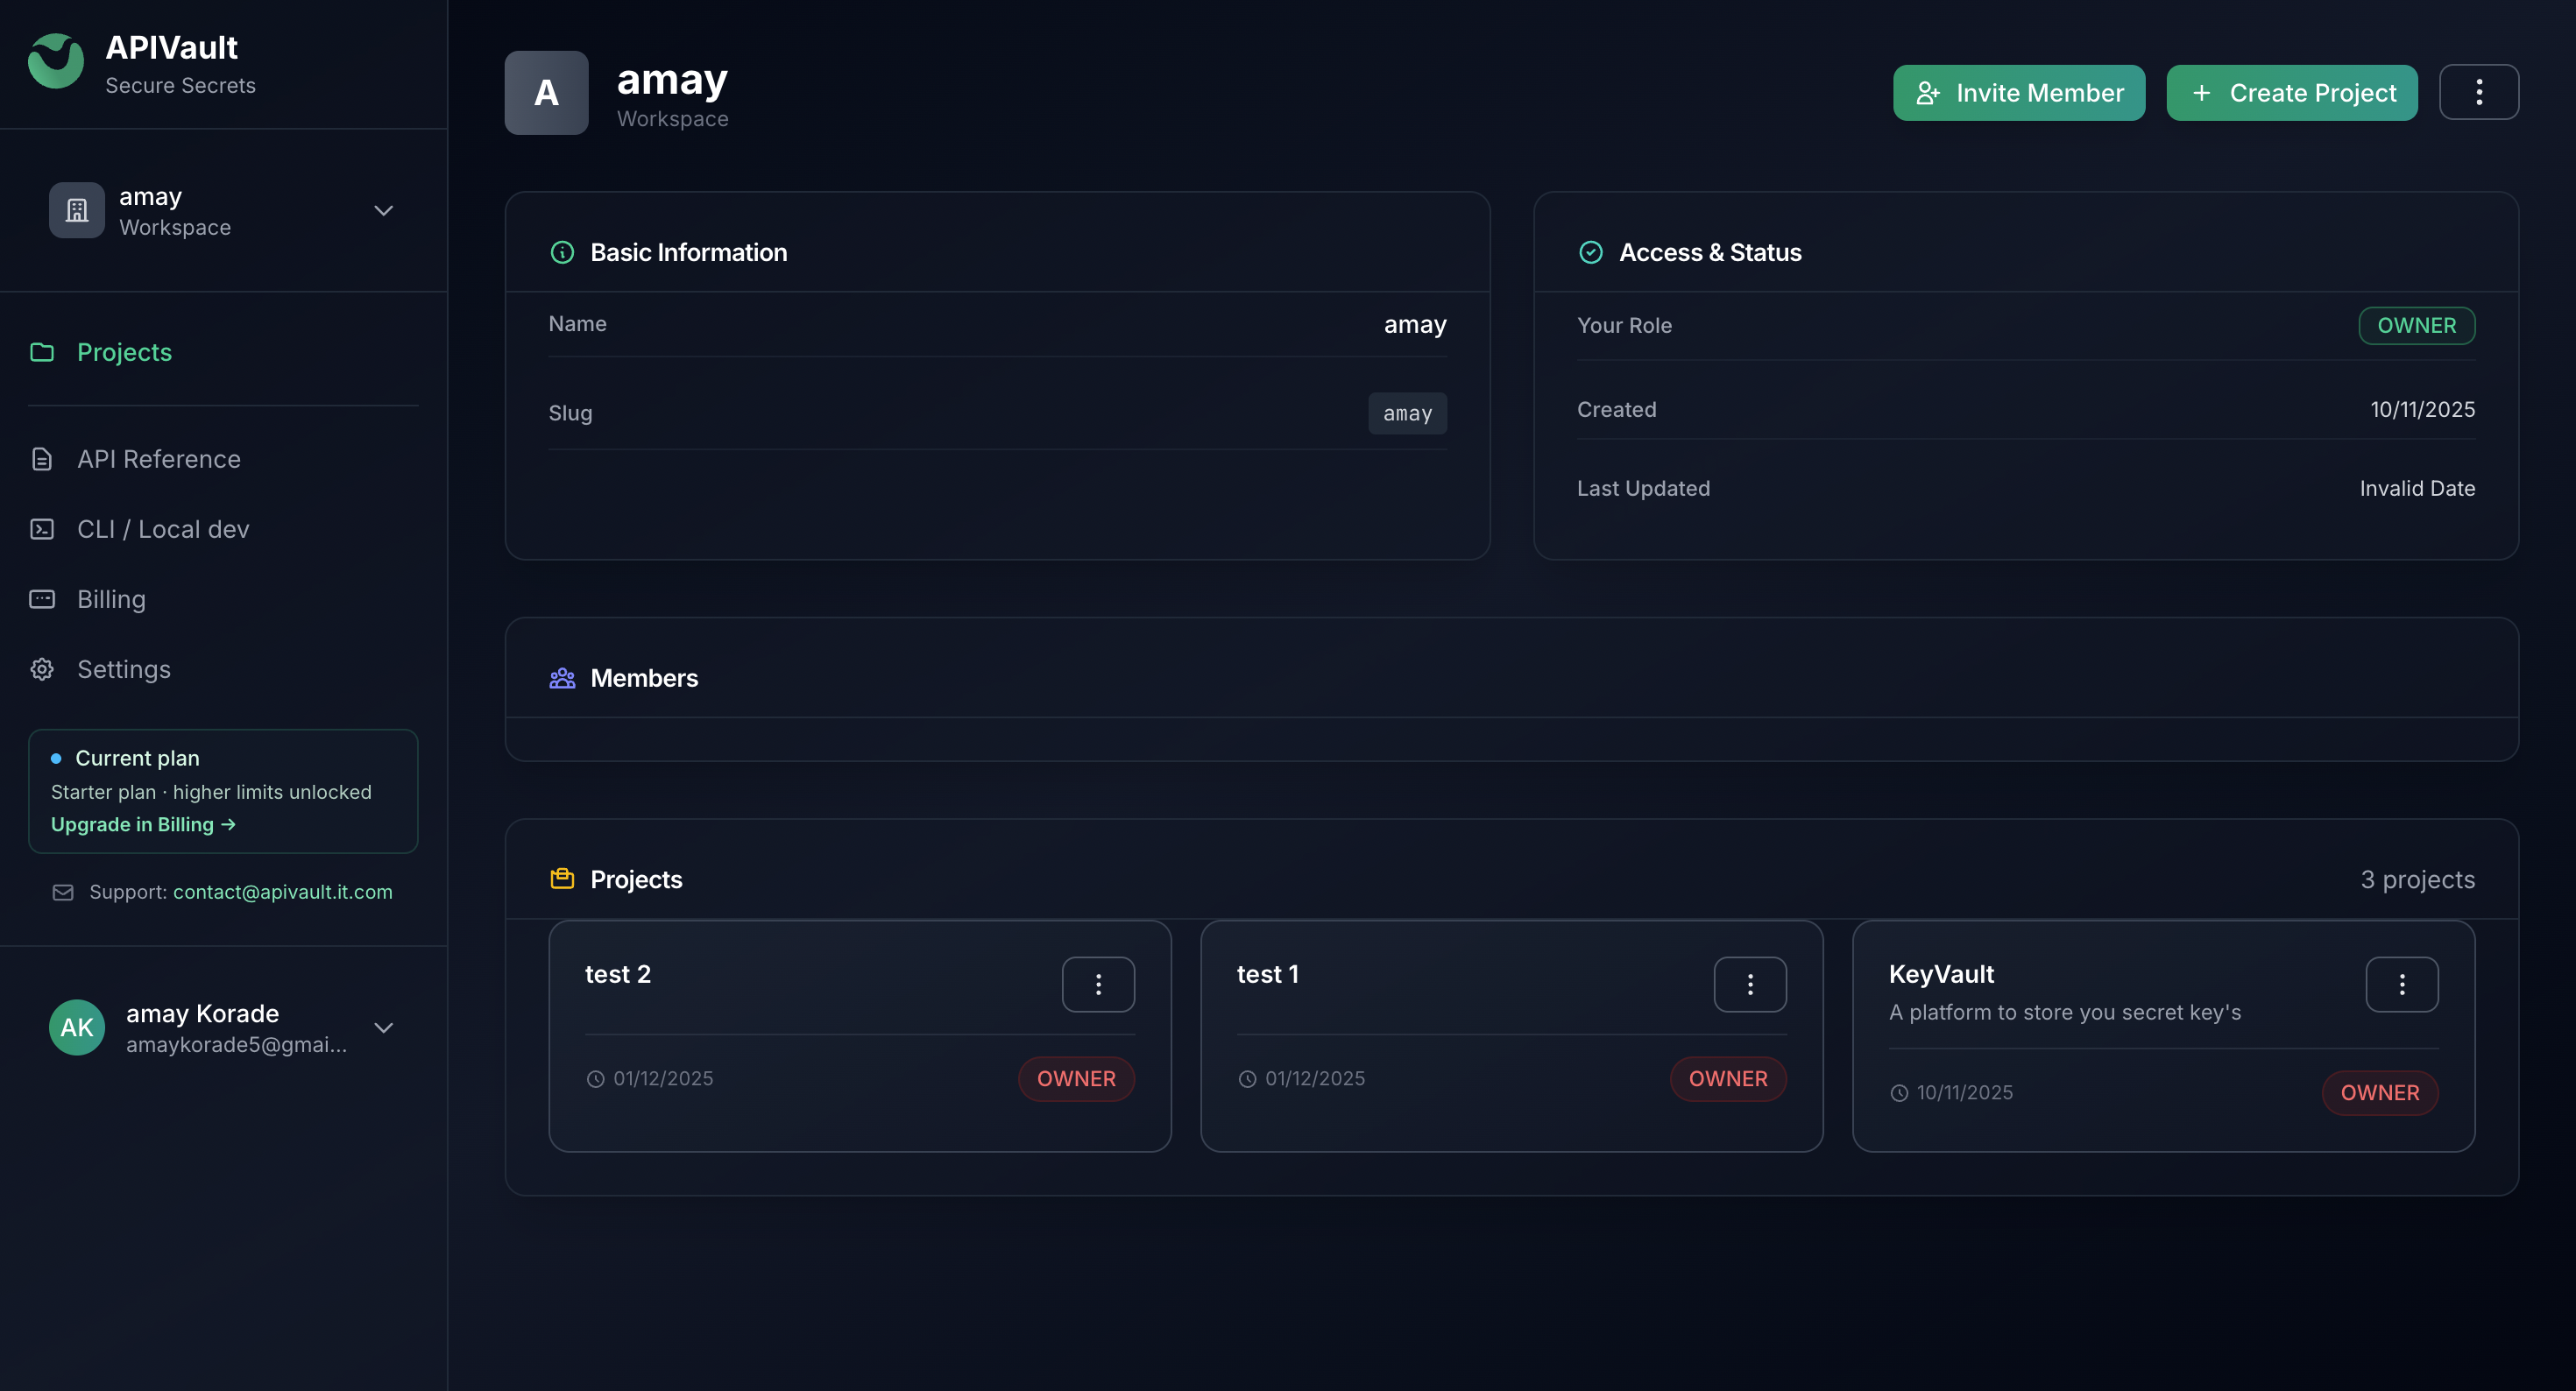Image resolution: width=2576 pixels, height=1391 pixels.
Task: Click the Invite Member button
Action: click(x=2018, y=92)
